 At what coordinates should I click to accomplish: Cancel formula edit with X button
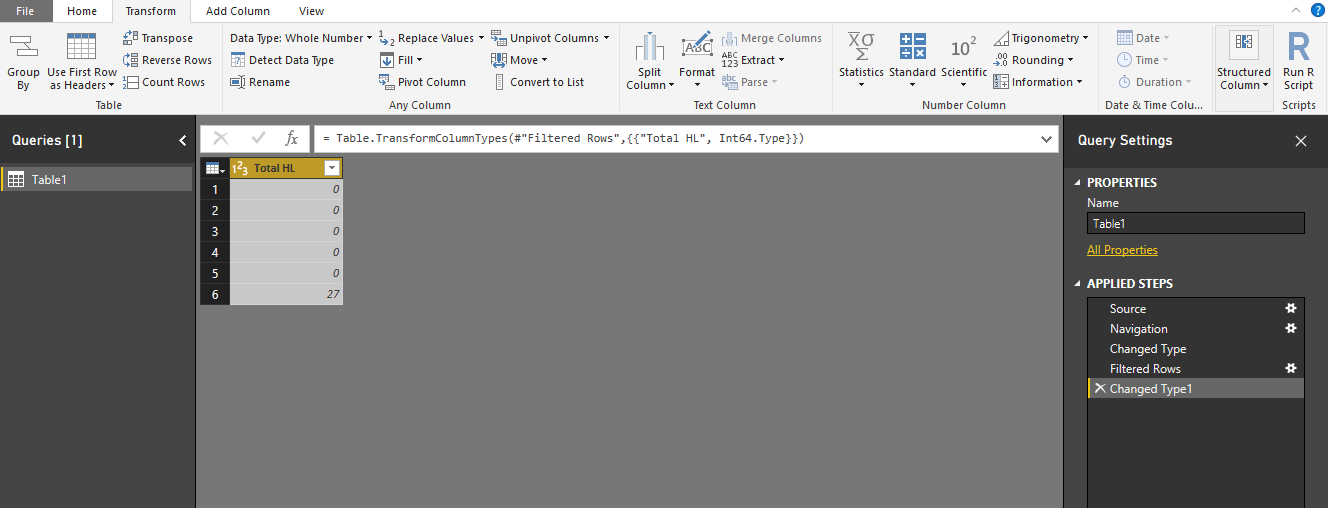tap(221, 138)
